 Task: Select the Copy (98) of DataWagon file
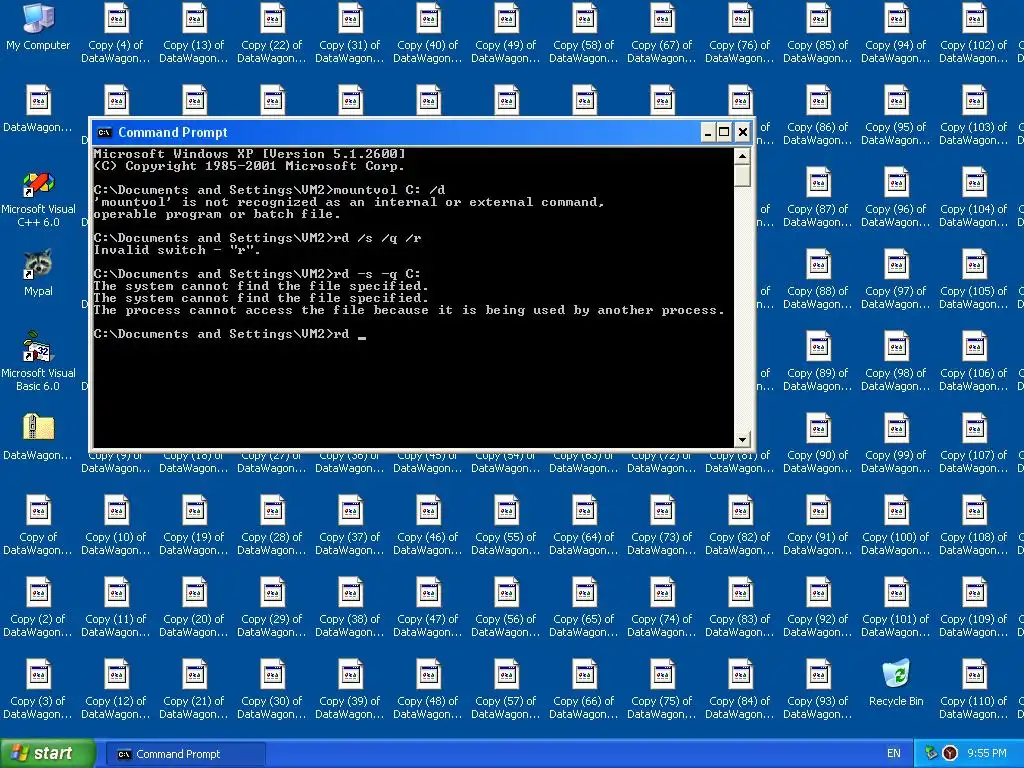(x=896, y=360)
